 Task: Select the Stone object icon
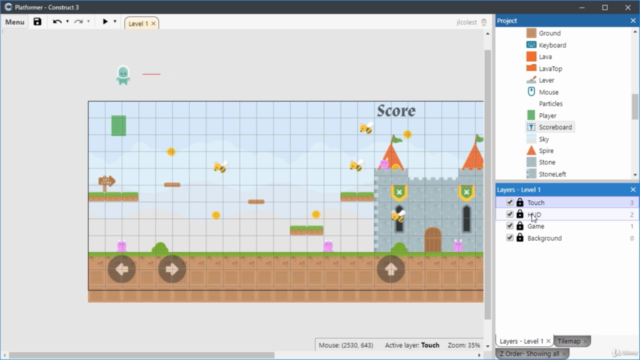point(531,162)
